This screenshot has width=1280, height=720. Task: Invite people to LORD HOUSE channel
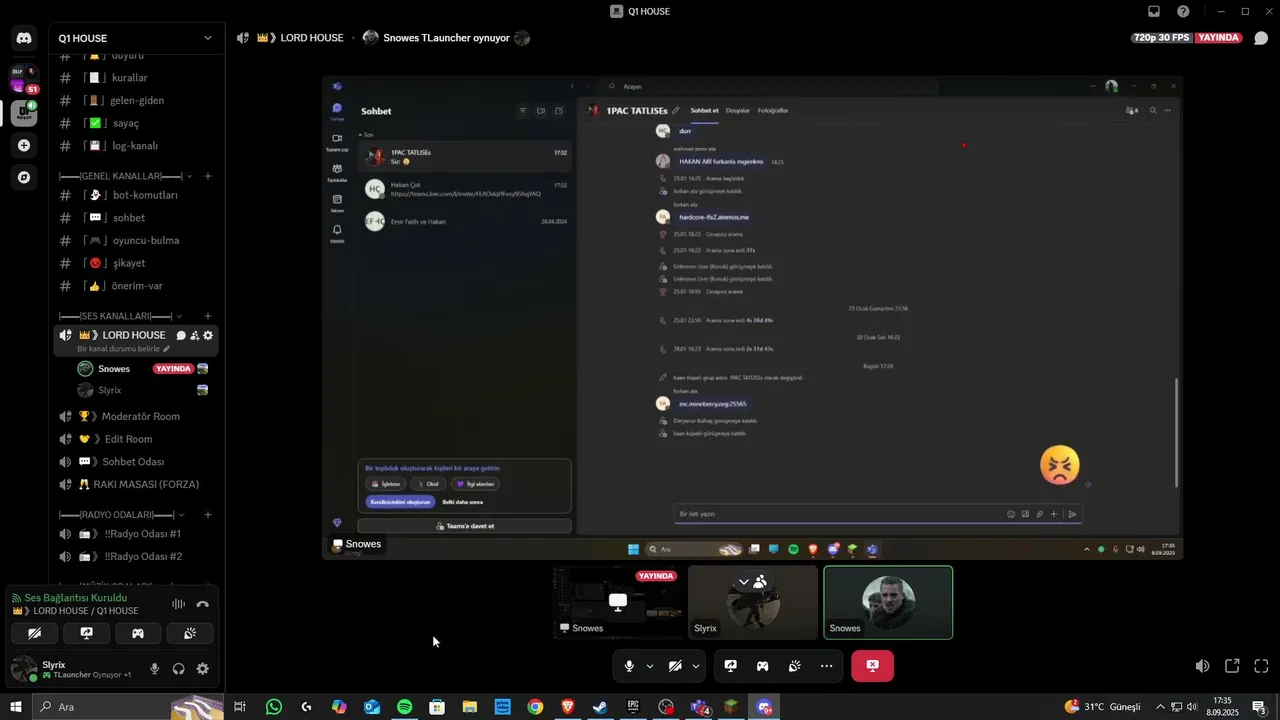pos(195,336)
